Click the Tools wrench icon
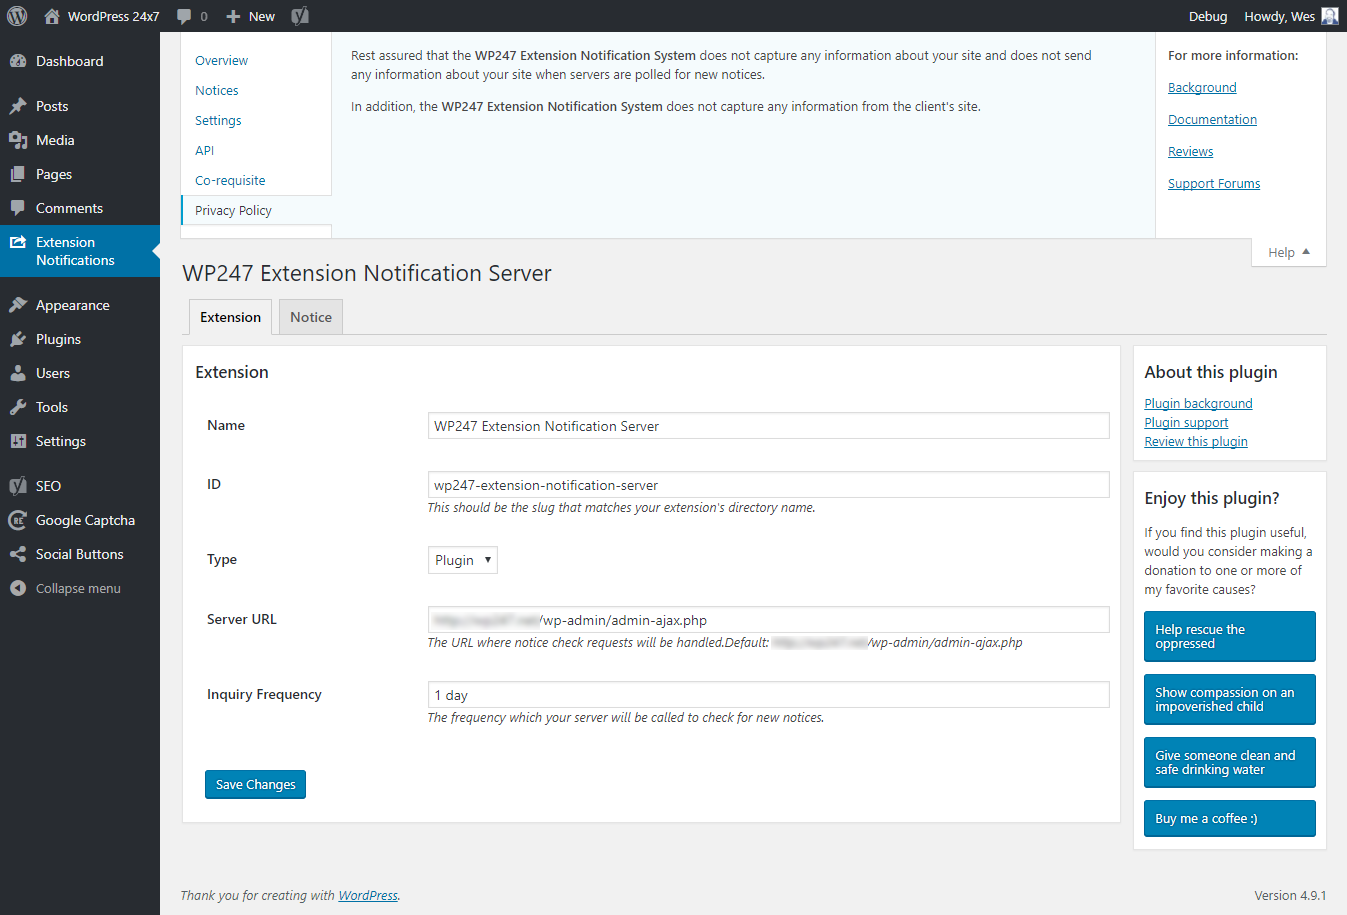1347x915 pixels. coord(18,407)
